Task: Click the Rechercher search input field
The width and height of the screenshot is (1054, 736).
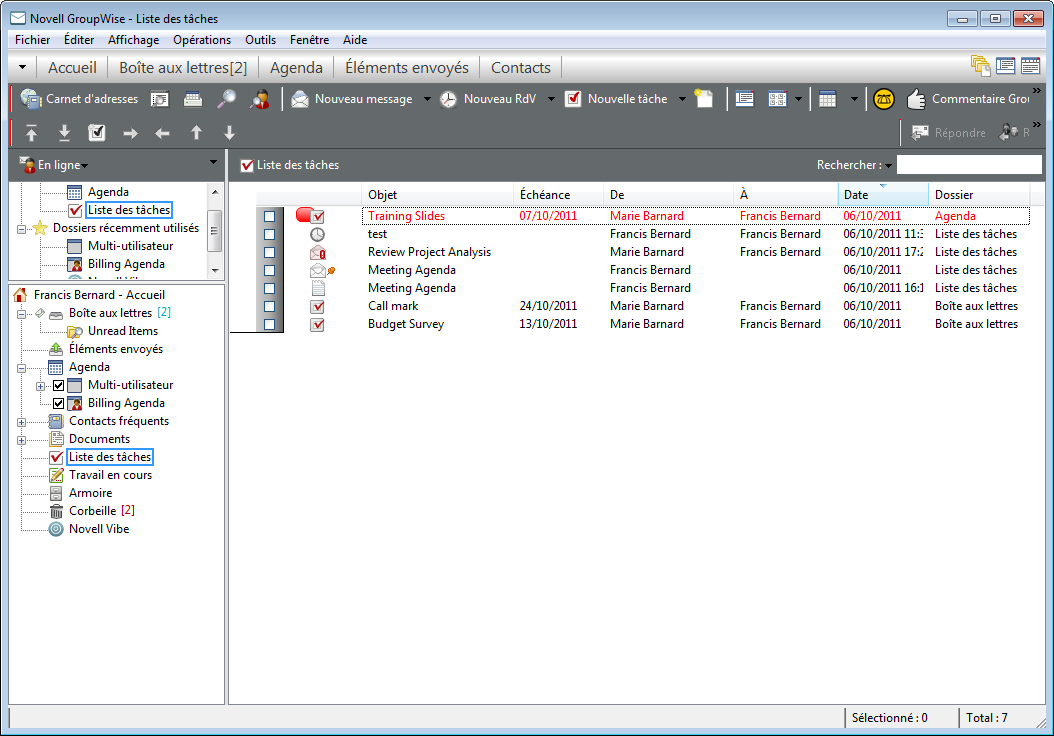Action: 968,165
